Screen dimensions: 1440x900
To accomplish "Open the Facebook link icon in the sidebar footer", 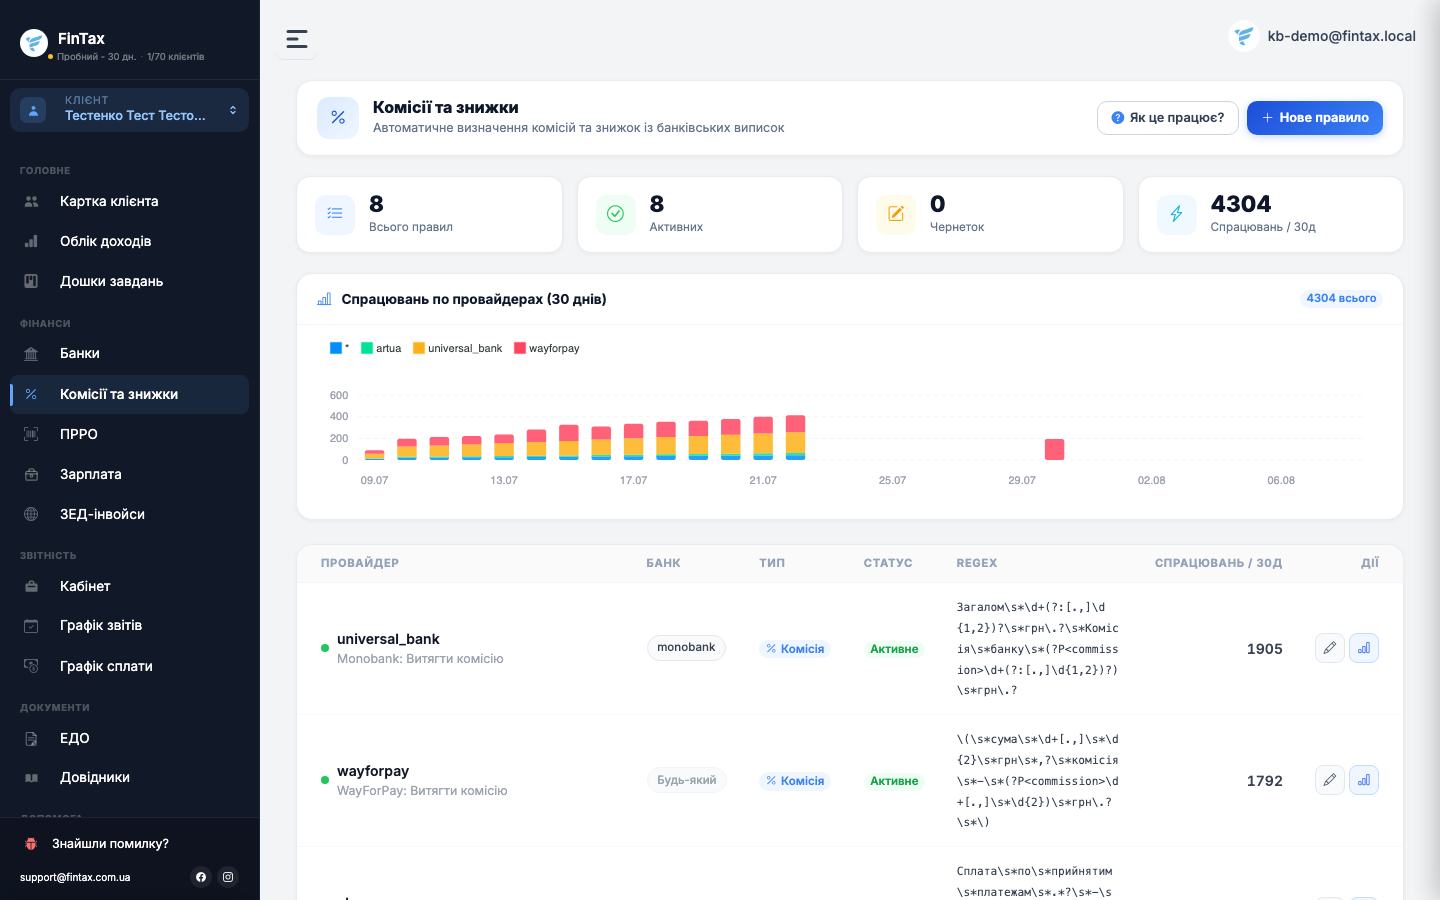I will [201, 877].
